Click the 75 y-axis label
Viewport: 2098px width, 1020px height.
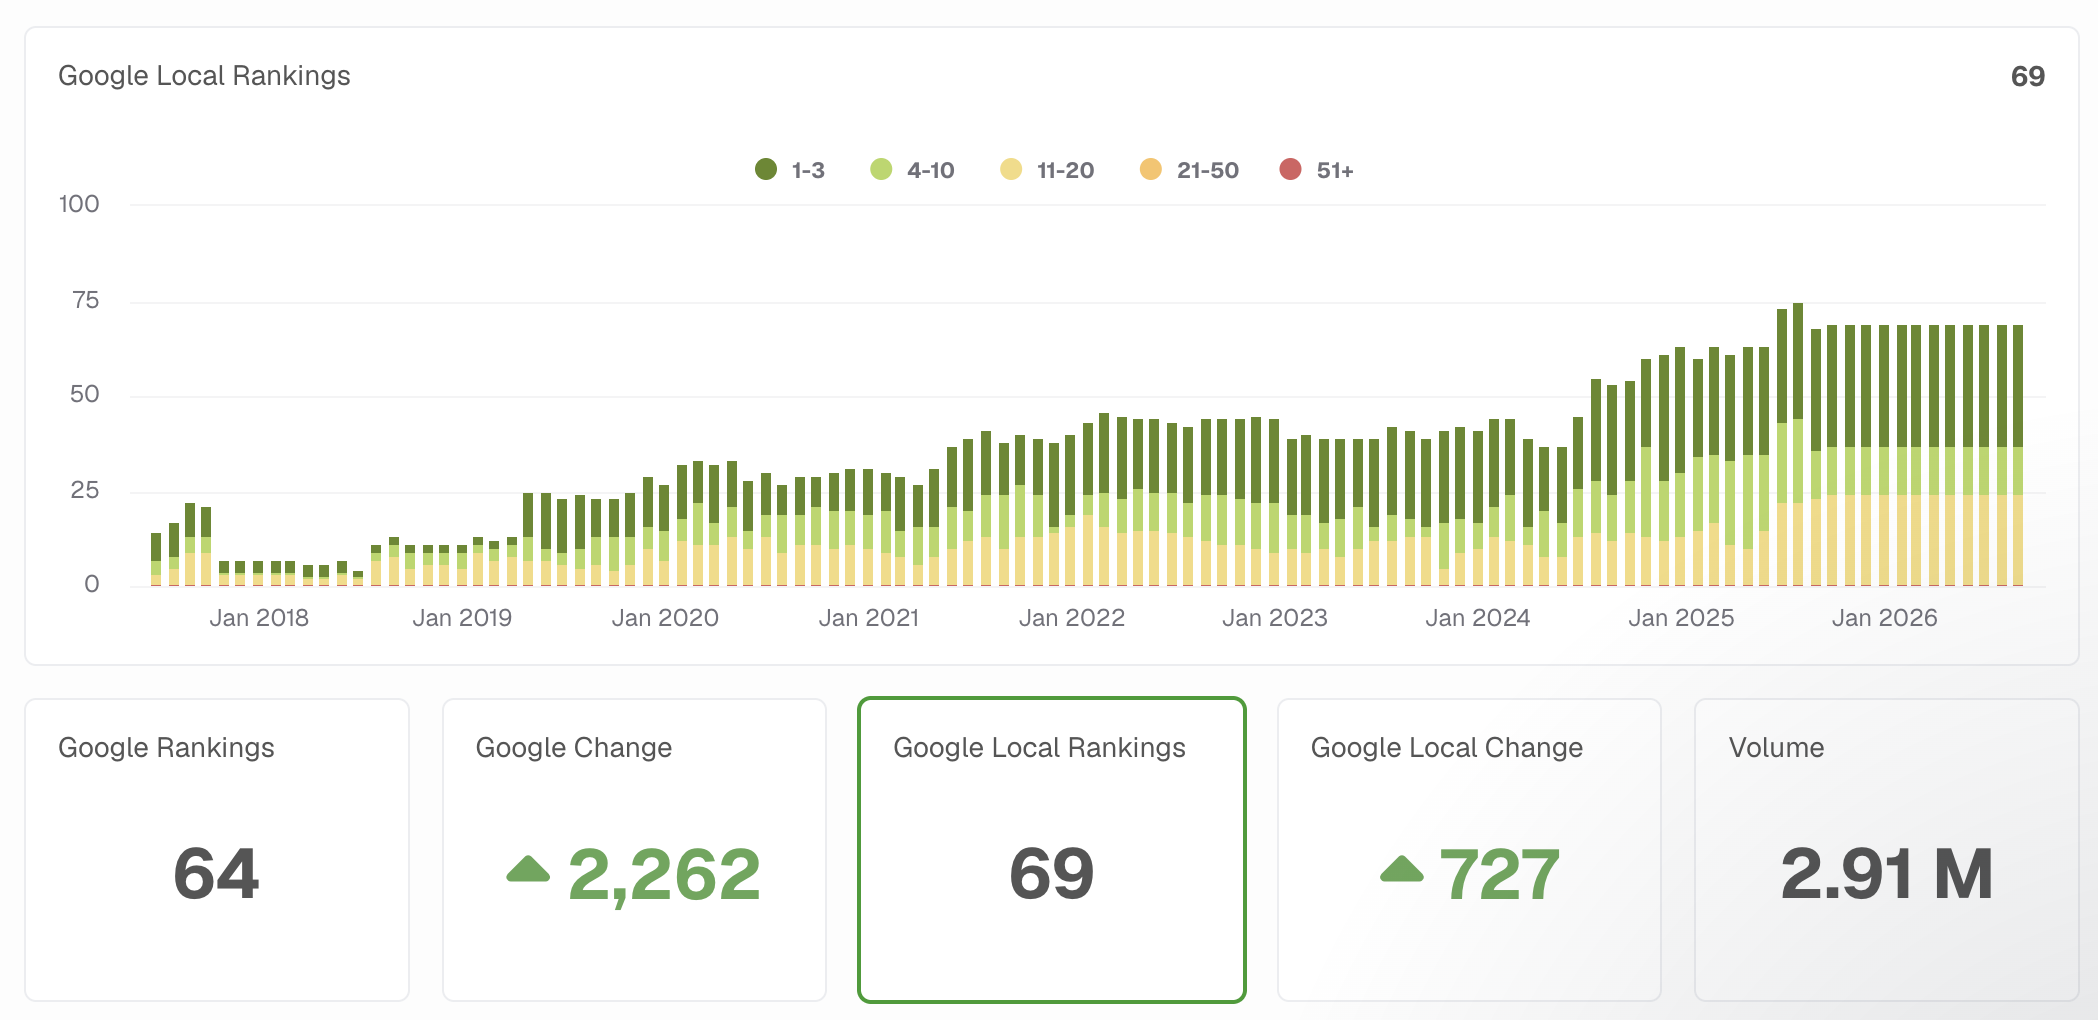pos(86,300)
